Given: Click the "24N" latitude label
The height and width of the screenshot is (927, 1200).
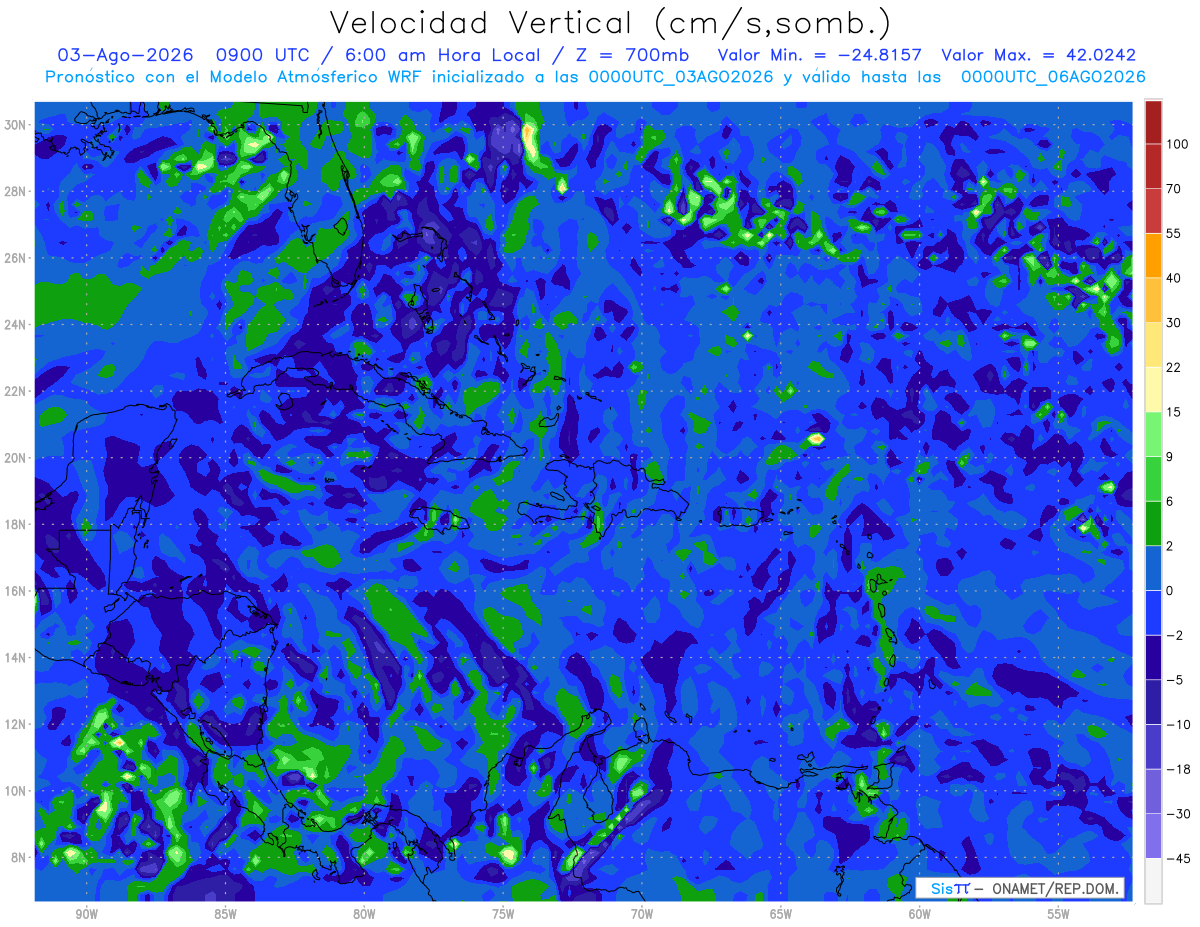Looking at the screenshot, I should [x=15, y=325].
